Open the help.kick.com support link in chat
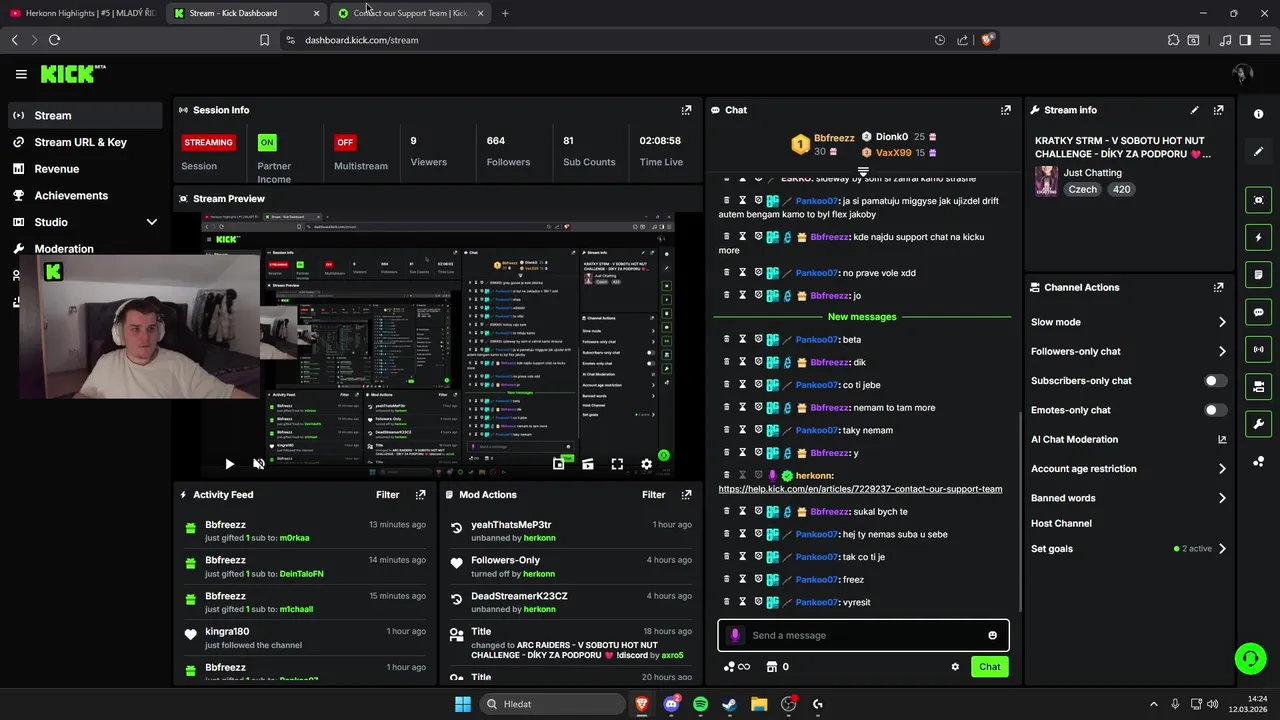This screenshot has height=720, width=1280. click(860, 489)
